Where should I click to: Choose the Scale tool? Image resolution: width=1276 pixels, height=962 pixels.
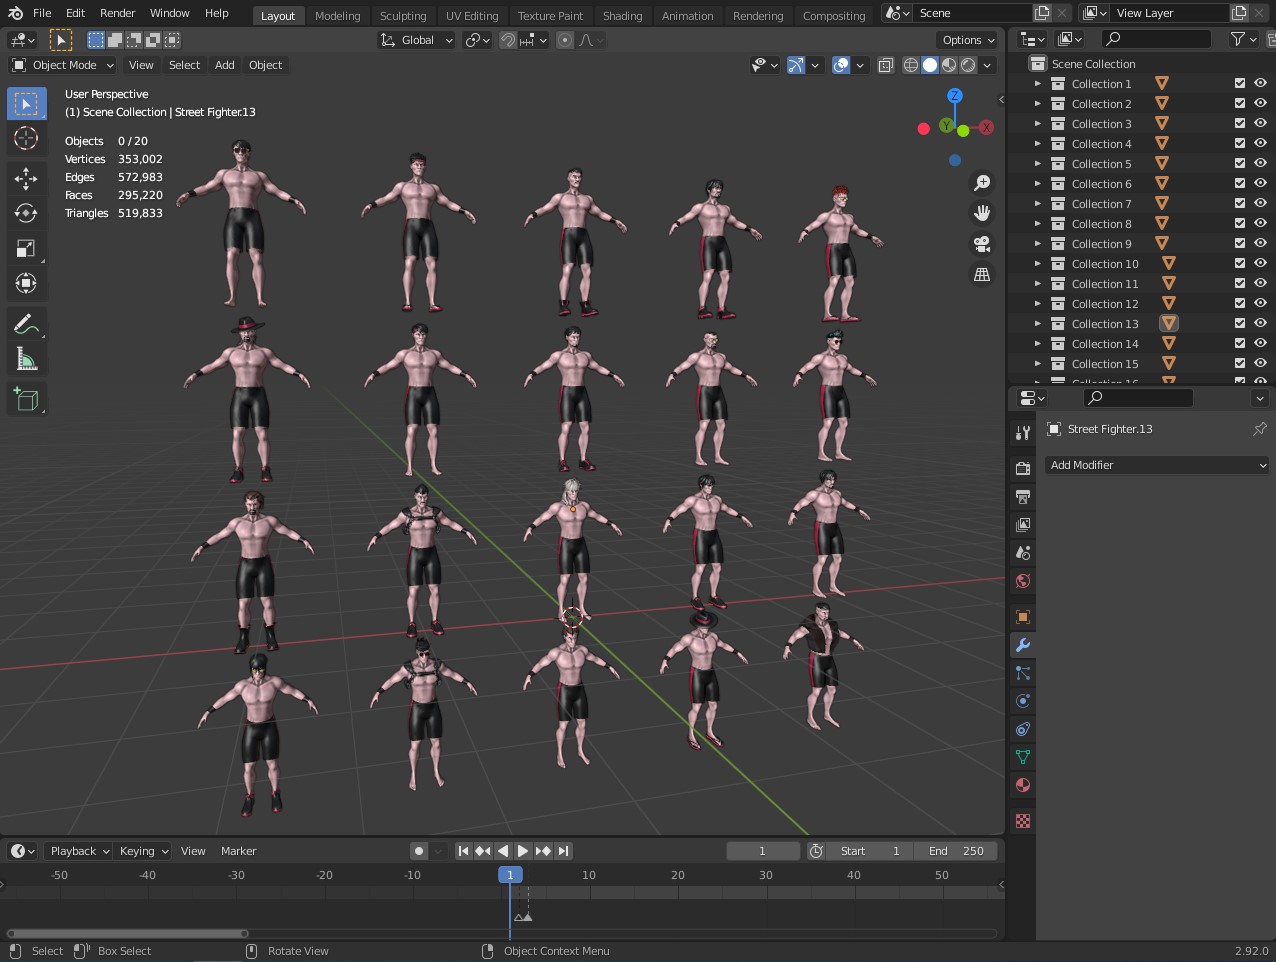tap(26, 249)
